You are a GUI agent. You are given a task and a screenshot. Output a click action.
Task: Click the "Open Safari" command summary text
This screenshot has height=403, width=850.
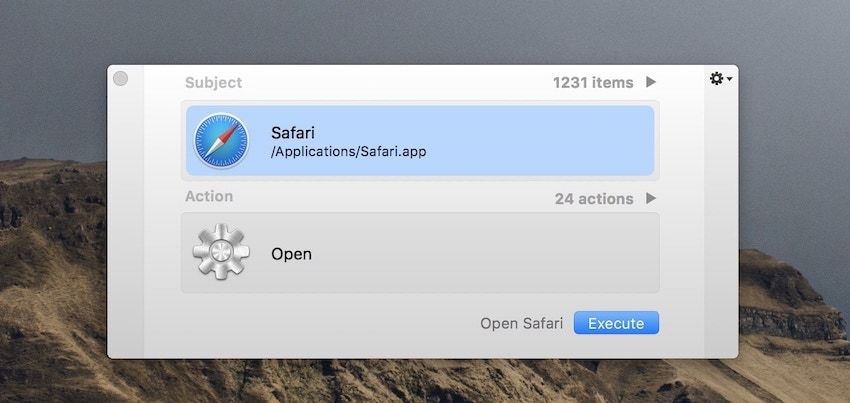coord(521,323)
